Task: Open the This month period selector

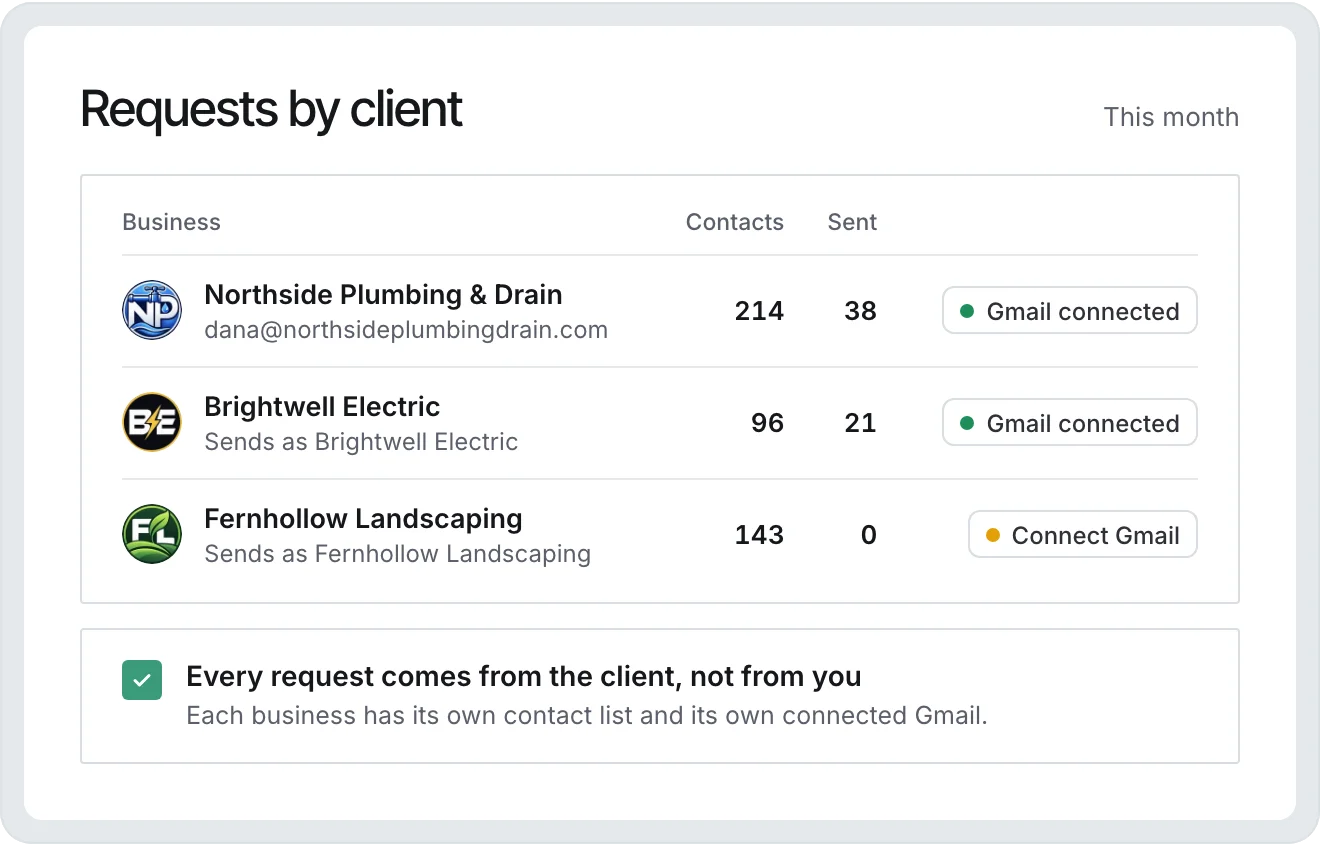Action: 1171,117
